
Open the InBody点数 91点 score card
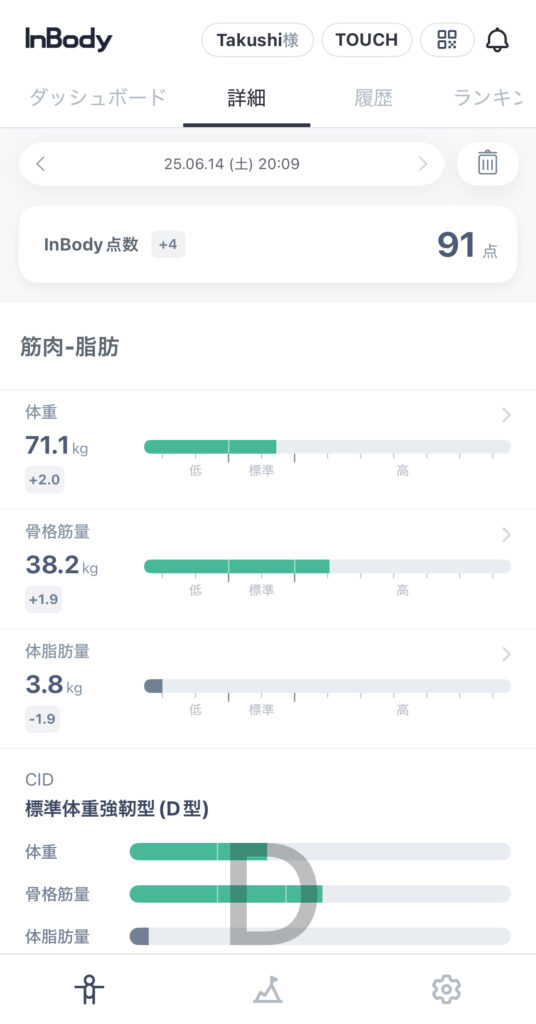(268, 245)
